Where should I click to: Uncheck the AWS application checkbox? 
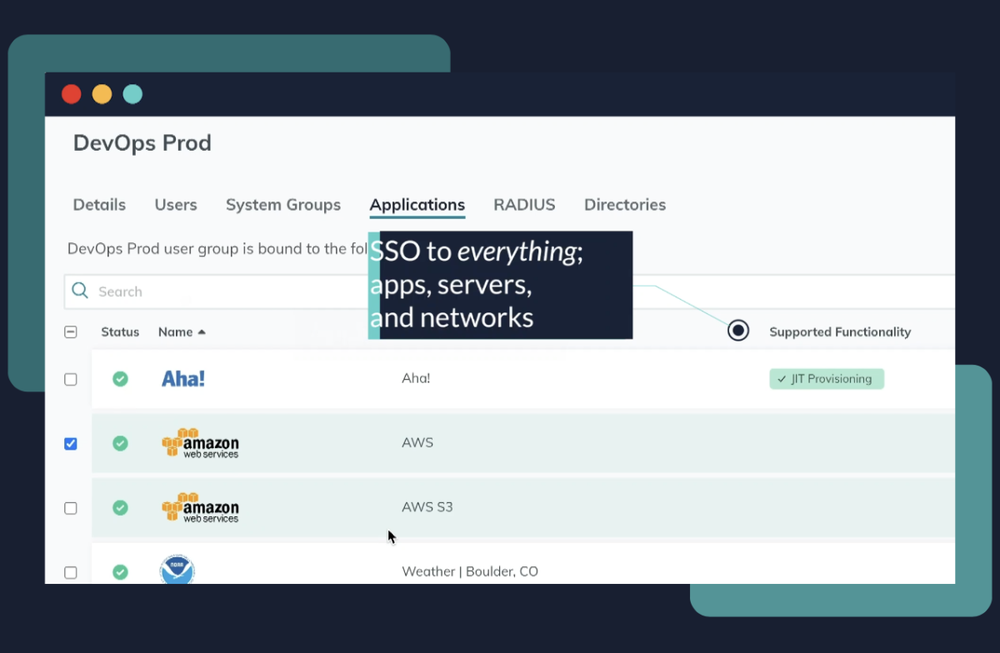tap(71, 444)
